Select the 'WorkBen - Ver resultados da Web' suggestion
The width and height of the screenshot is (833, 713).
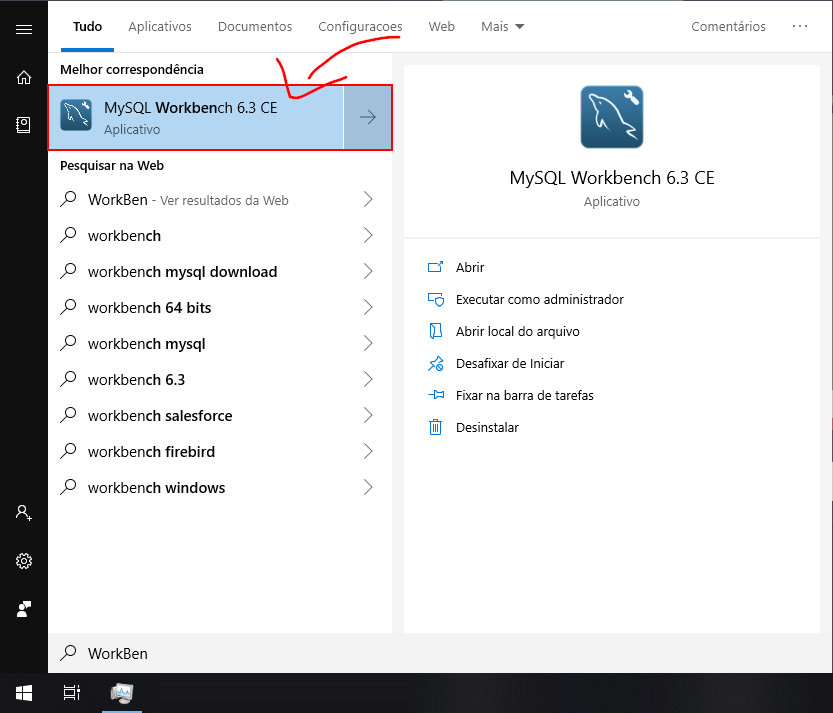click(220, 200)
